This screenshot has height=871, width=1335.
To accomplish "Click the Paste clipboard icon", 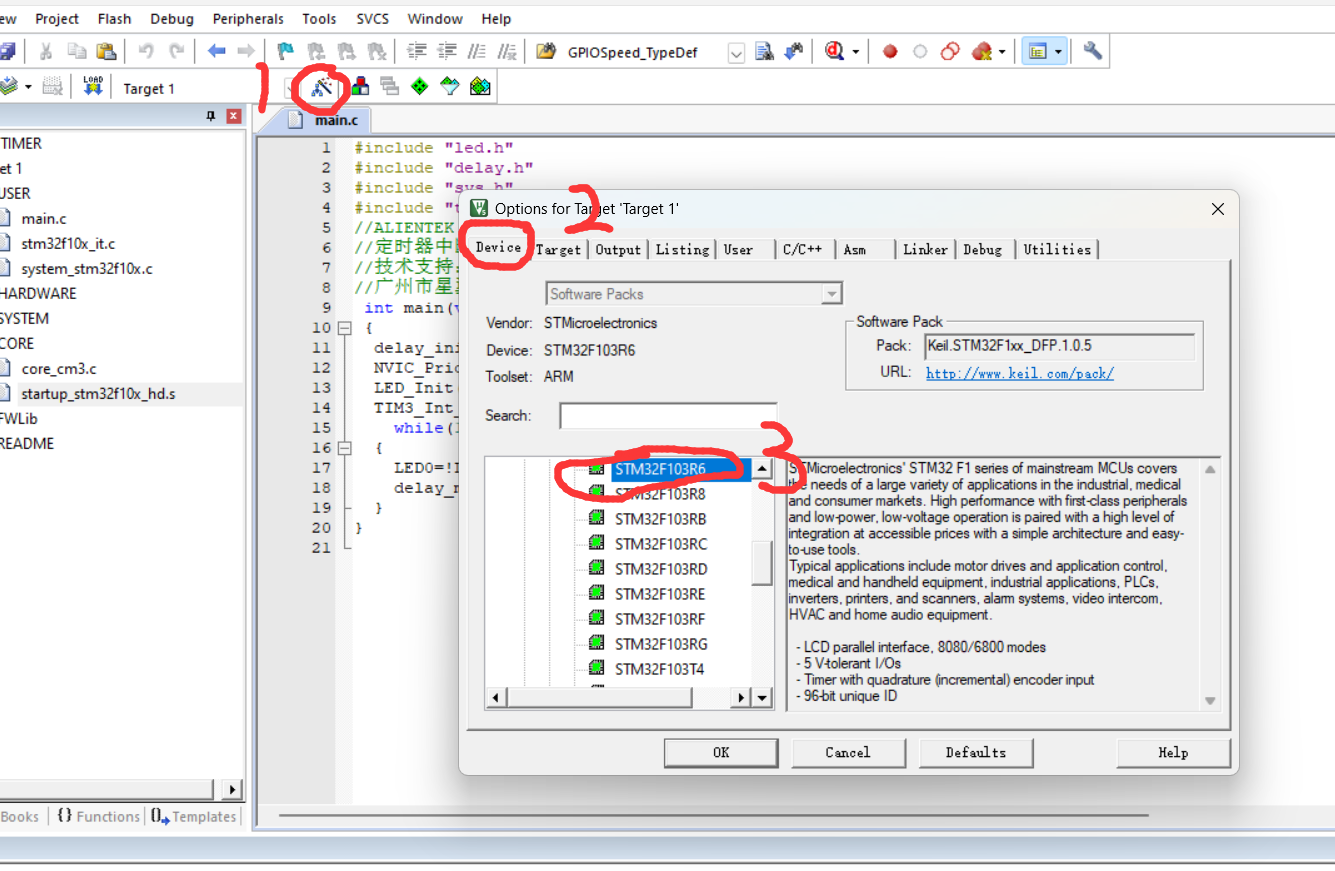I will pyautogui.click(x=106, y=51).
